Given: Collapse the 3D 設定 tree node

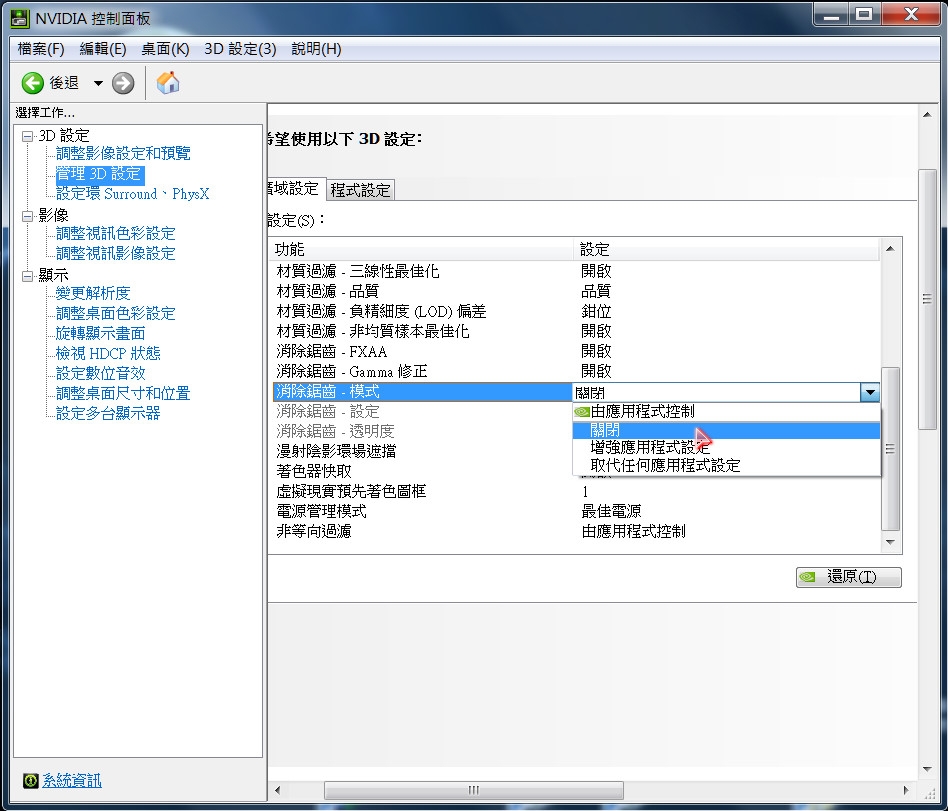Looking at the screenshot, I should (27, 136).
